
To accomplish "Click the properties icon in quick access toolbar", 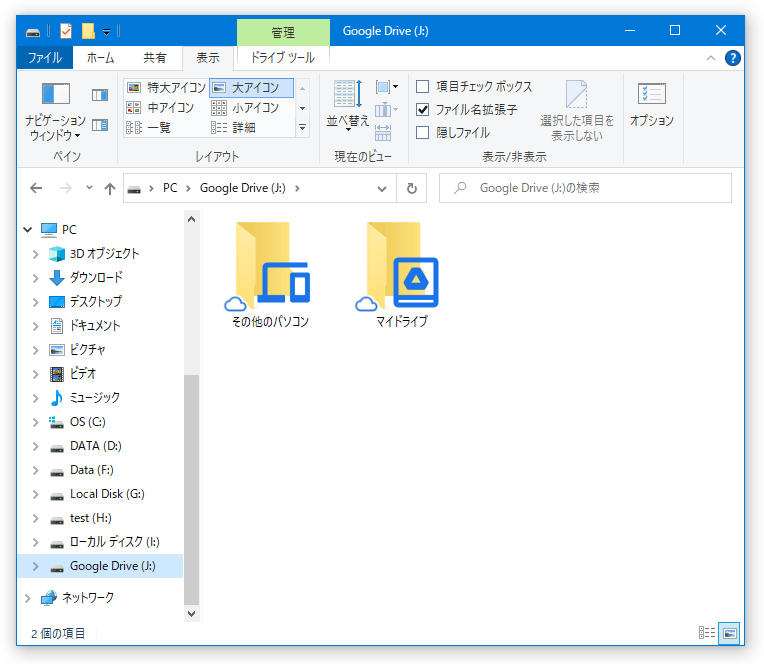I will pyautogui.click(x=66, y=31).
